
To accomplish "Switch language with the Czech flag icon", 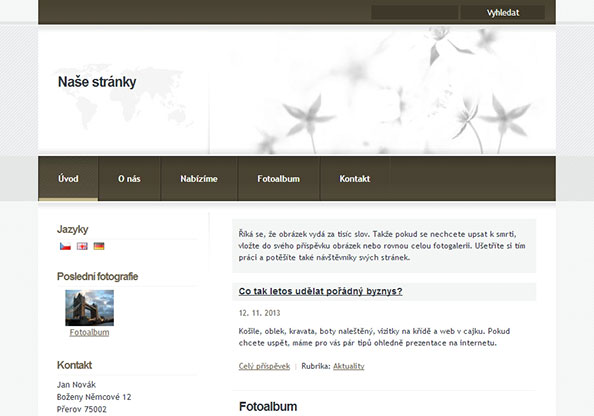I will (x=65, y=246).
